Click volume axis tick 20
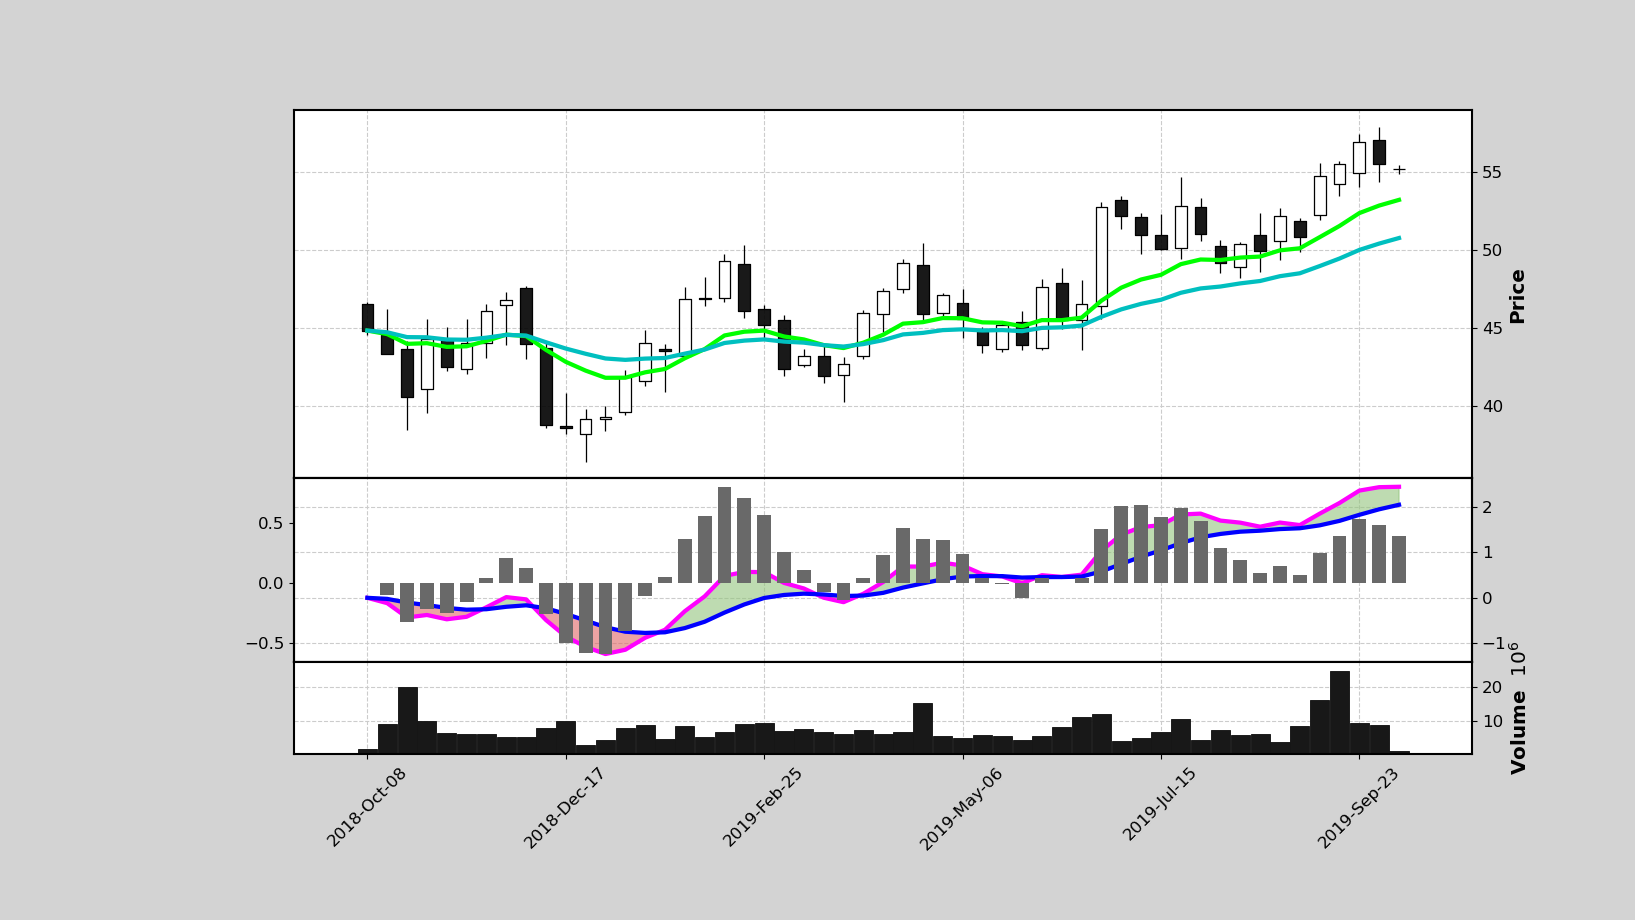 pyautogui.click(x=1491, y=687)
